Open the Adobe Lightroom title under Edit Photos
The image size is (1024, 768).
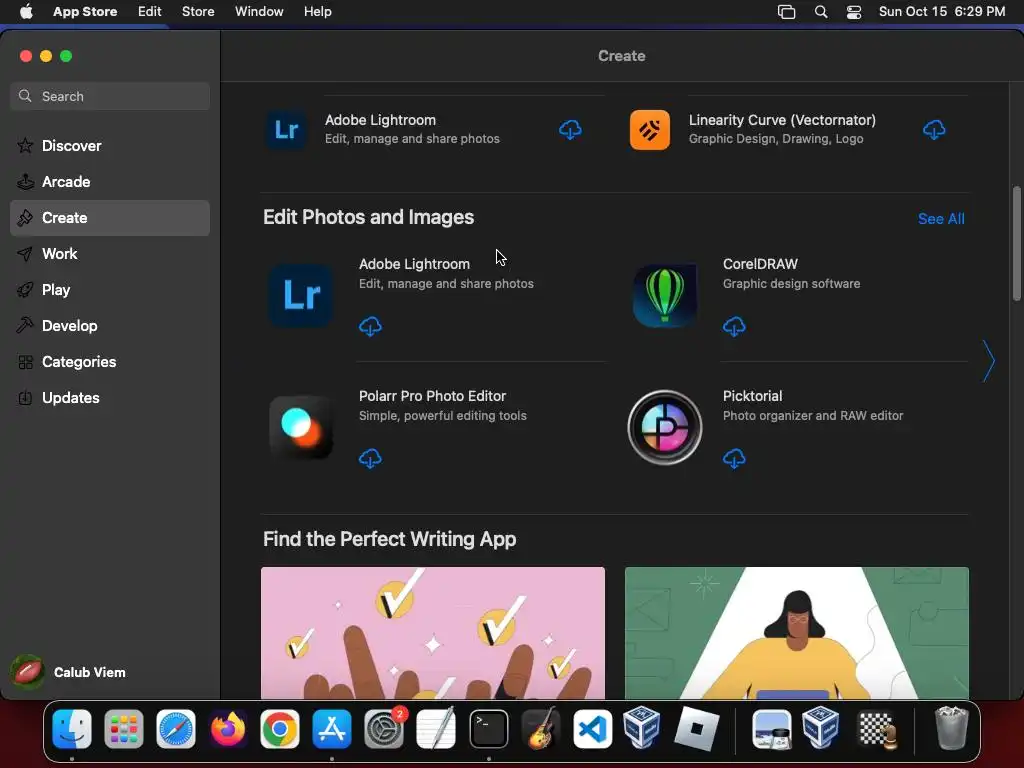click(414, 264)
